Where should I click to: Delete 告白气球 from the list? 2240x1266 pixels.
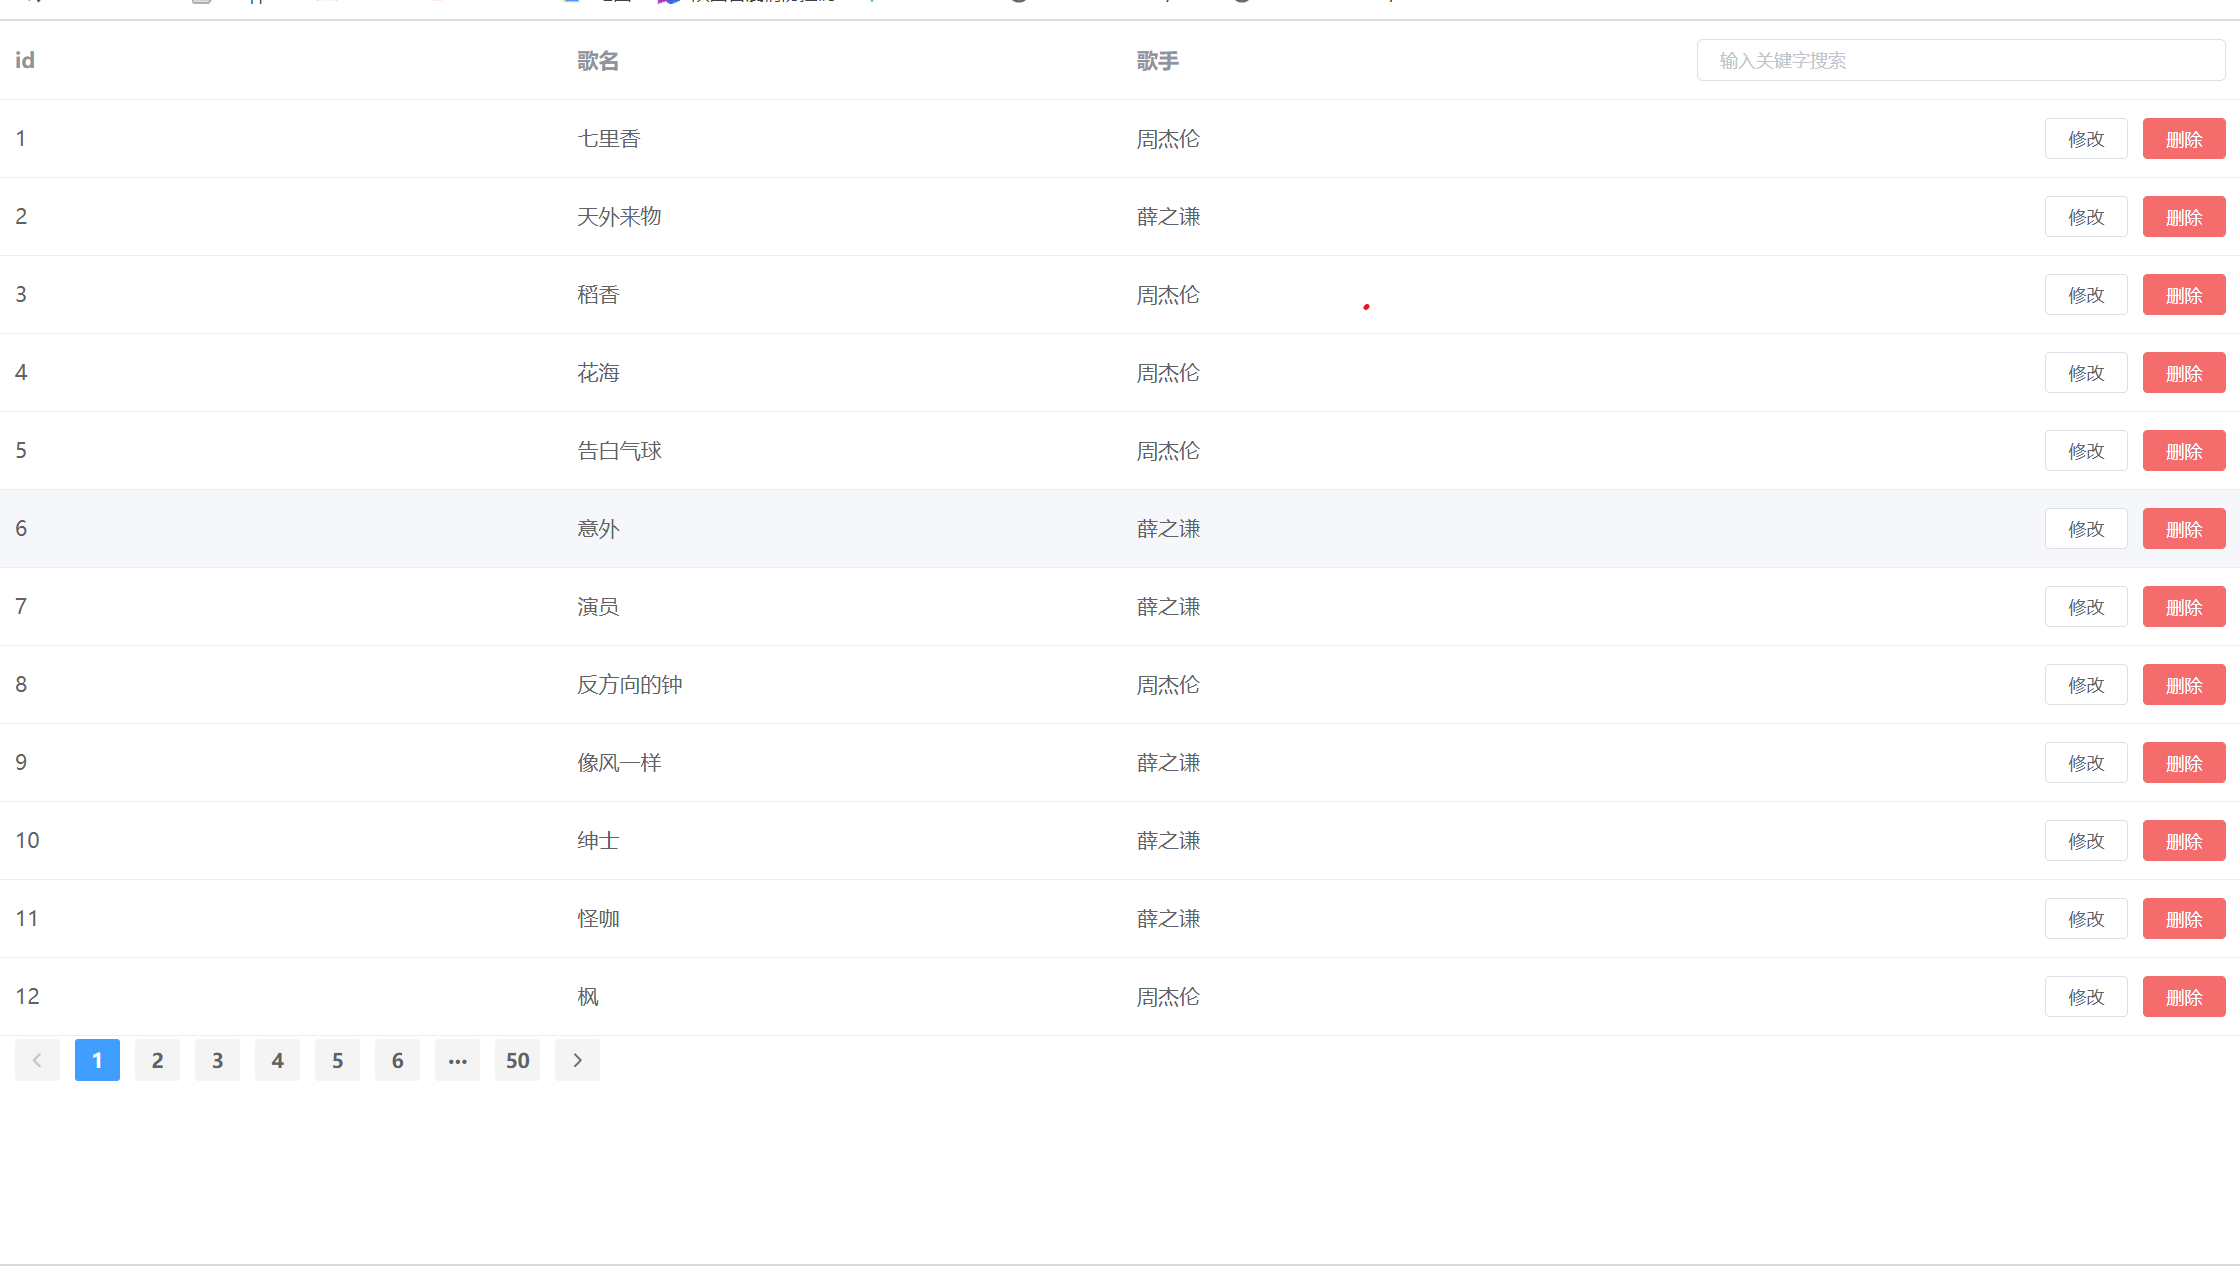click(2184, 451)
